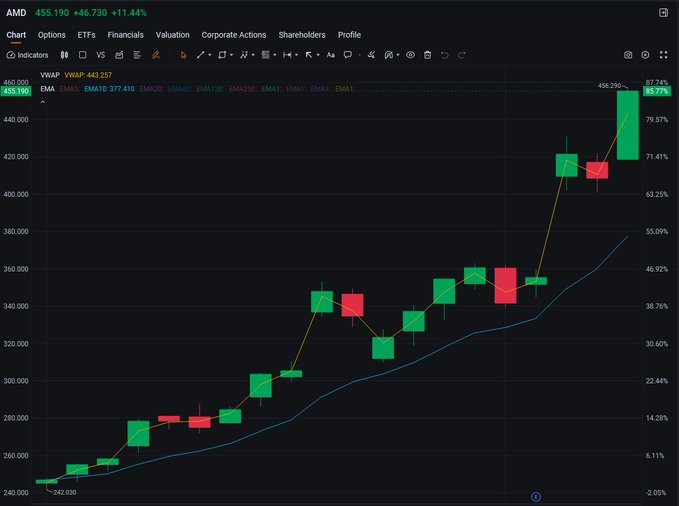Click the blue event marker on the time axis
The width and height of the screenshot is (679, 506).
536,496
